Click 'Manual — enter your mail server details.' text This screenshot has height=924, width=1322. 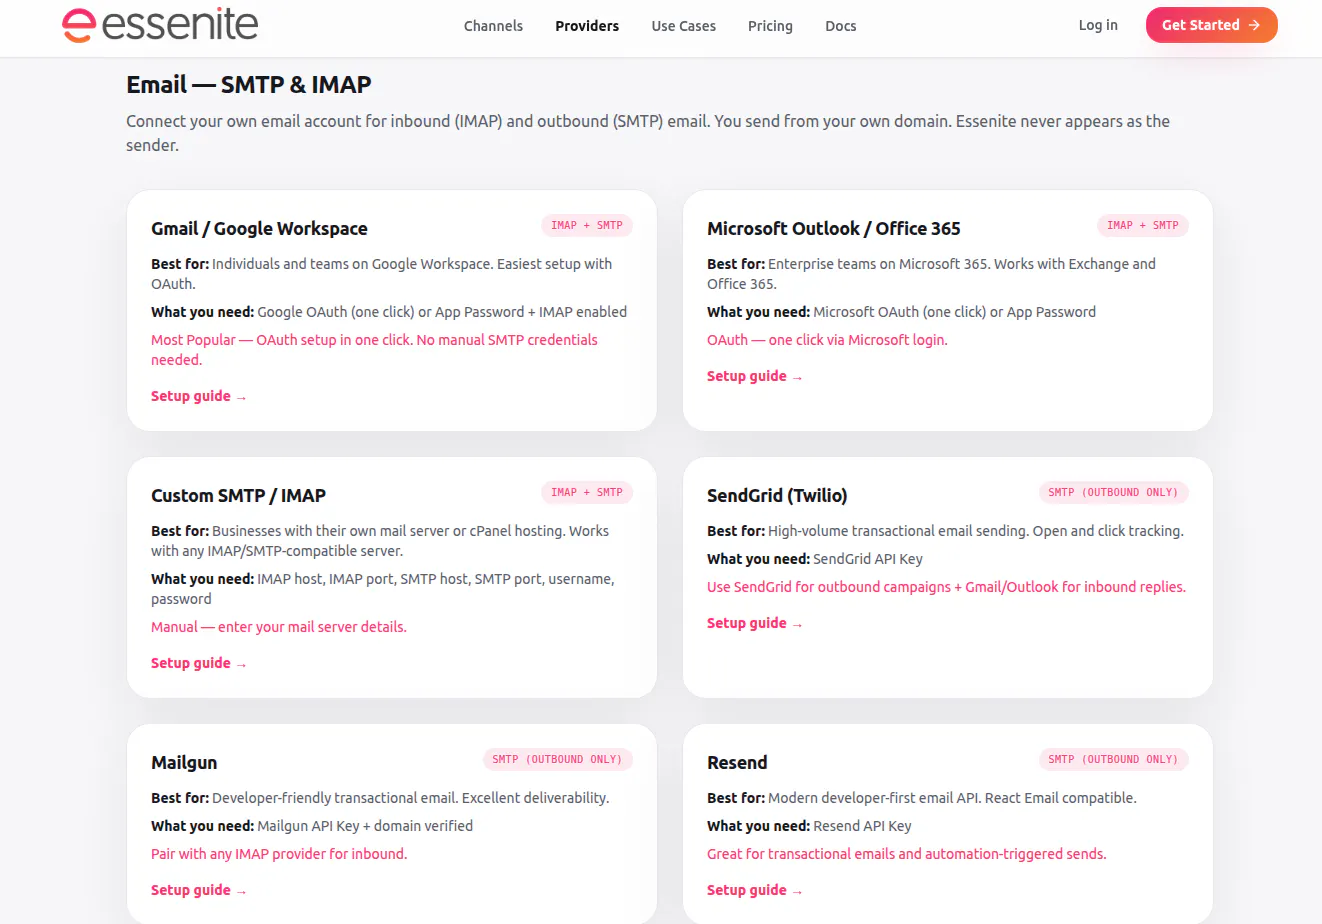[x=279, y=627]
